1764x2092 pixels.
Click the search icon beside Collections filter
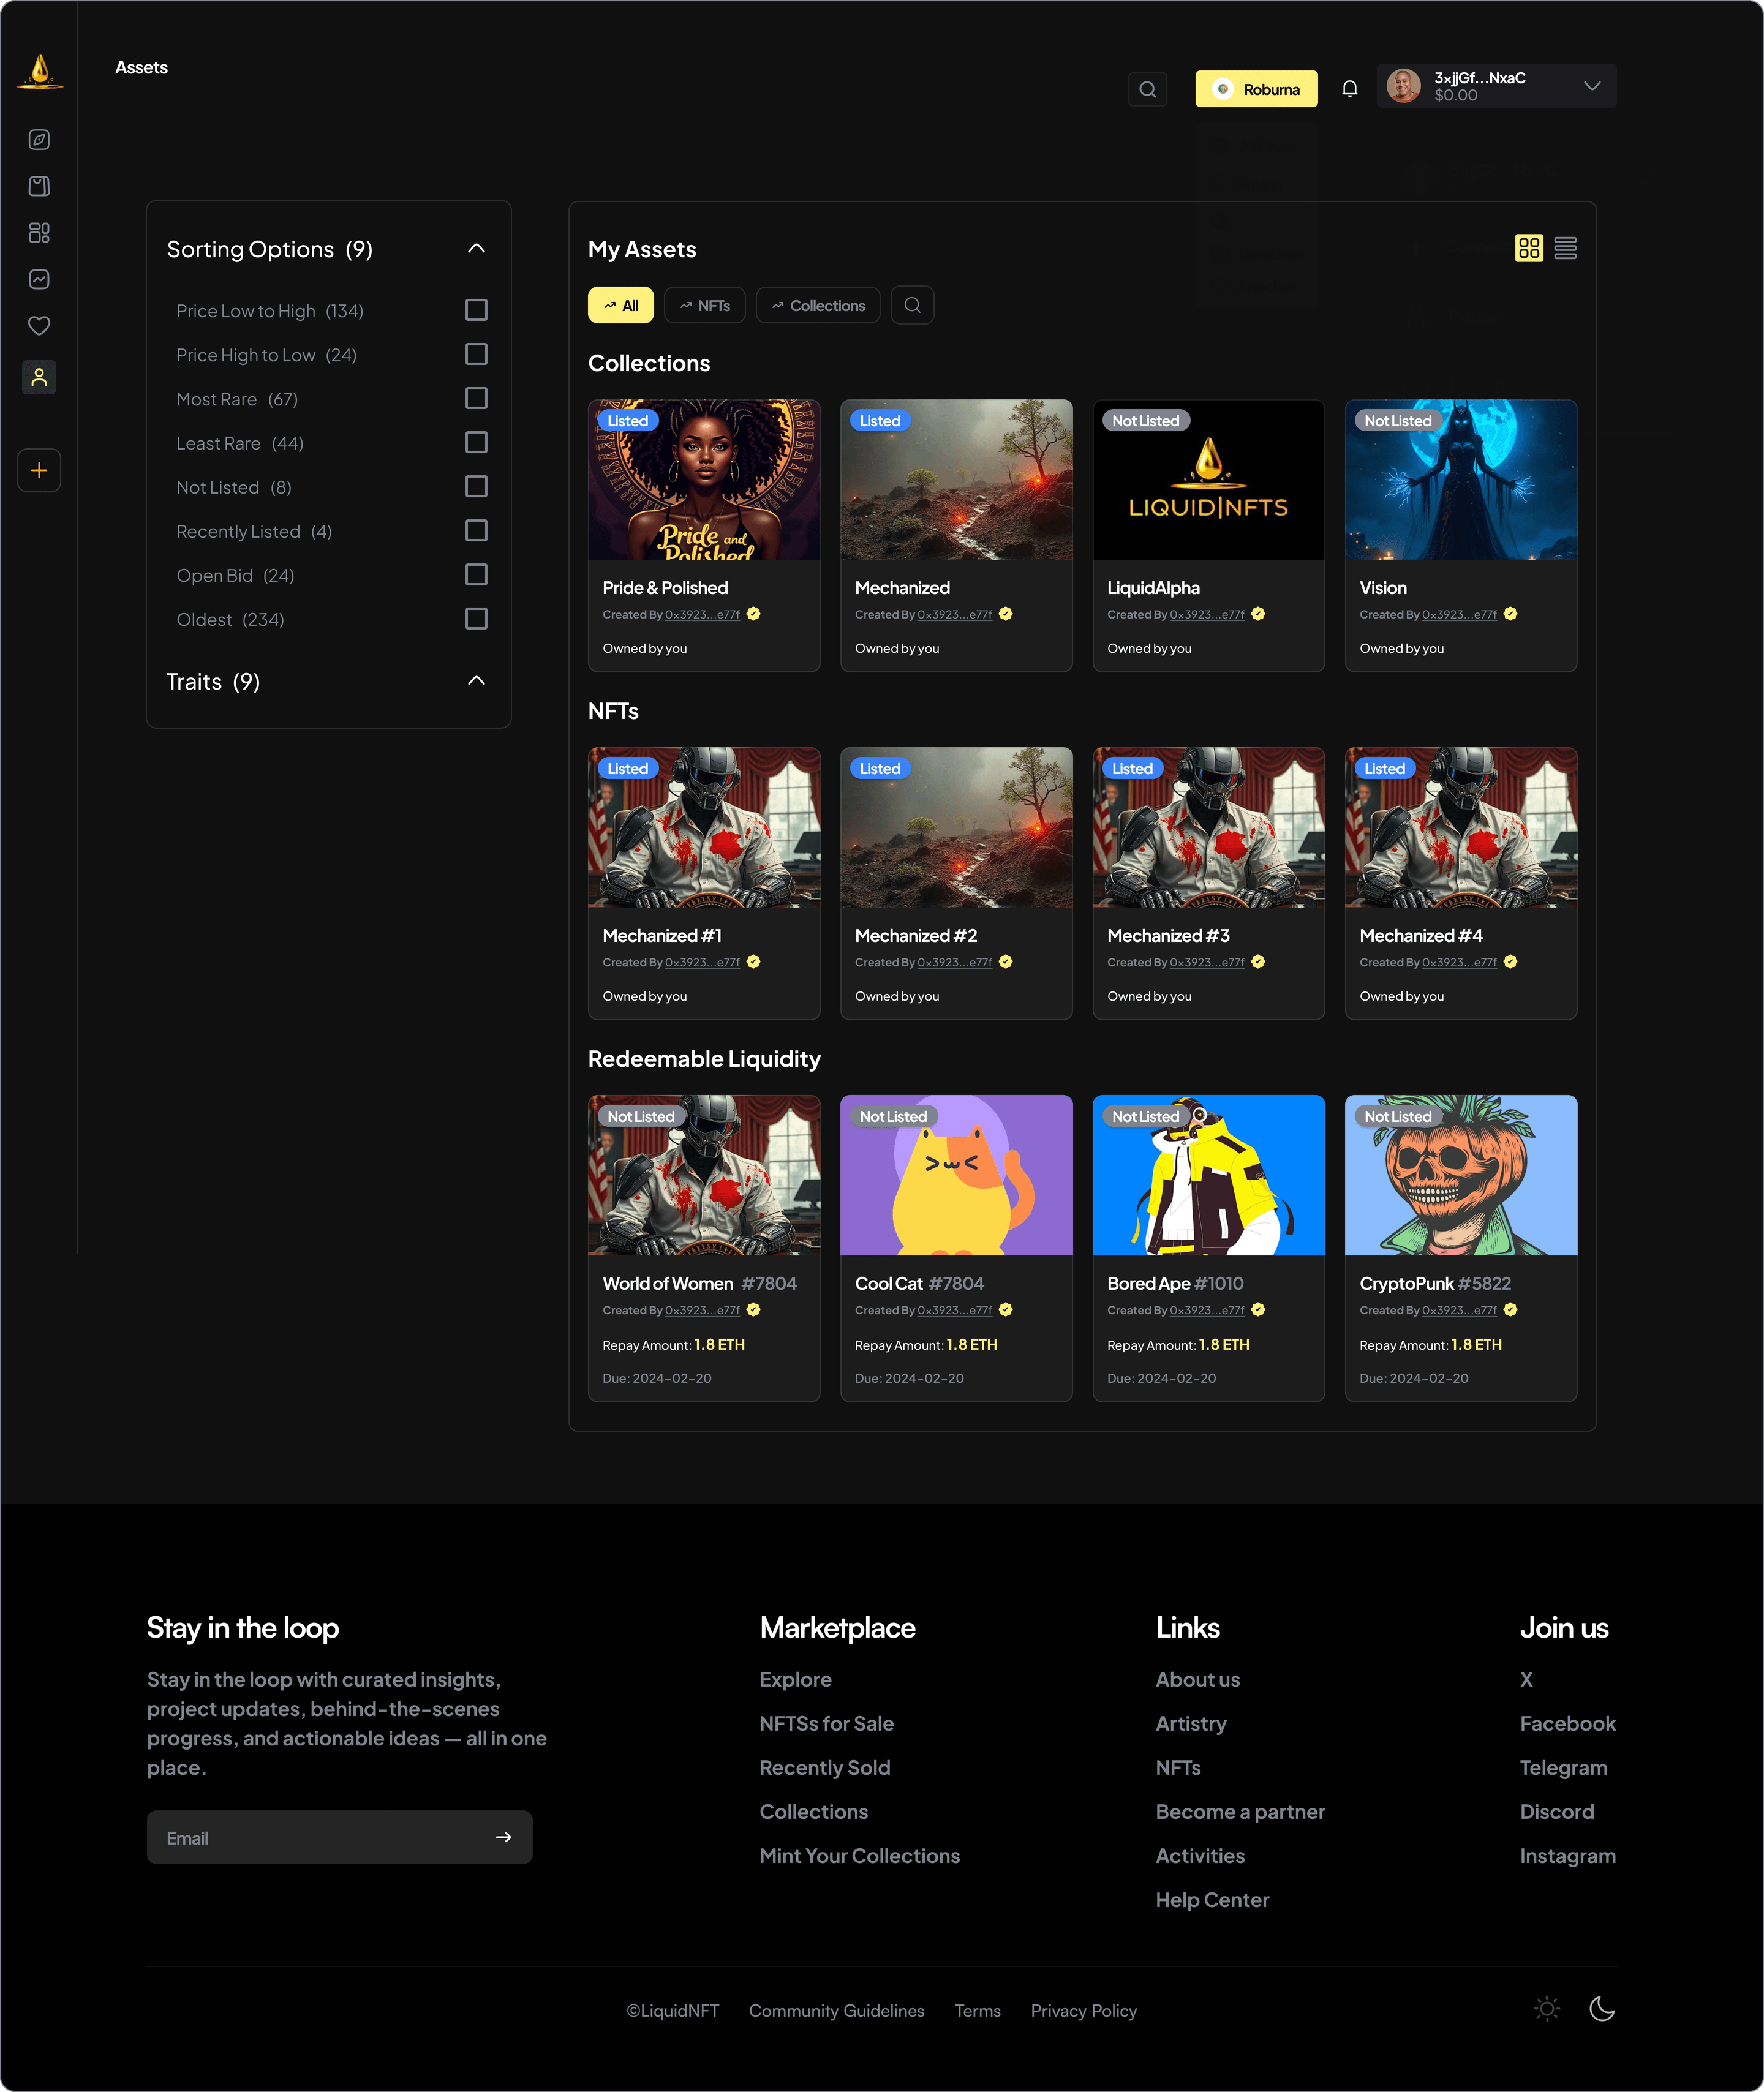tap(912, 305)
